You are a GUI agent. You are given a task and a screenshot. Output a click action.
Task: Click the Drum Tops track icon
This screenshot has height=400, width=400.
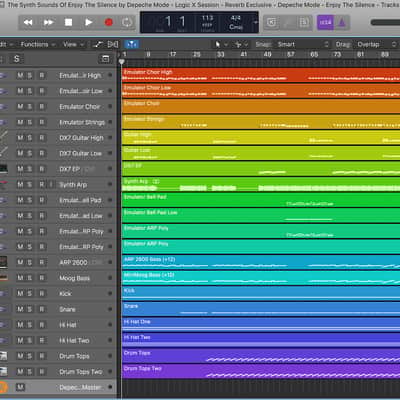tap(4, 356)
